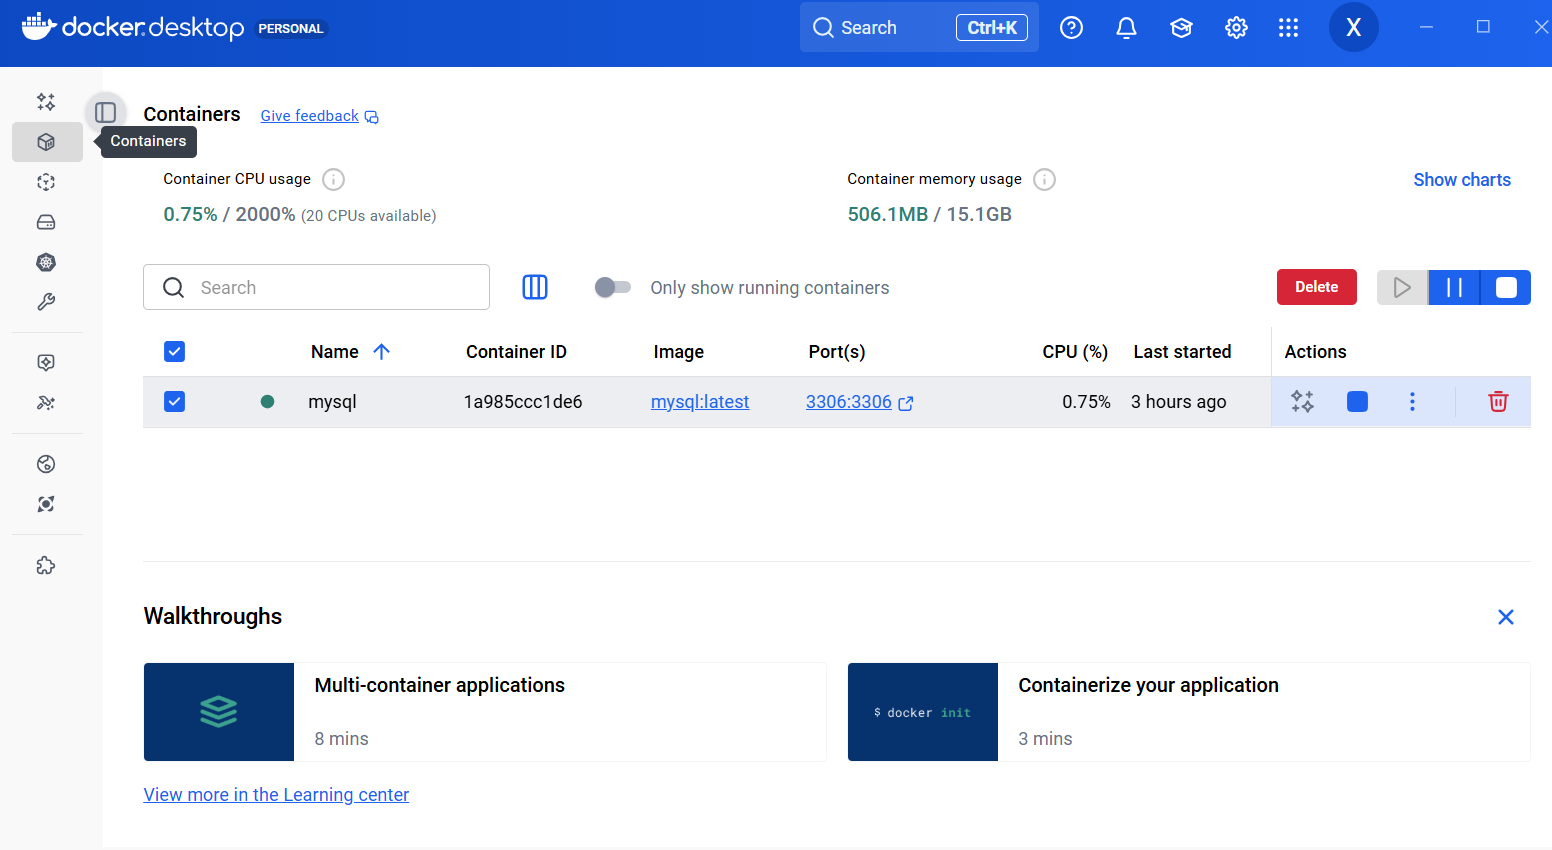The image size is (1552, 850).
Task: Toggle the select-all containers checkbox
Action: point(174,351)
